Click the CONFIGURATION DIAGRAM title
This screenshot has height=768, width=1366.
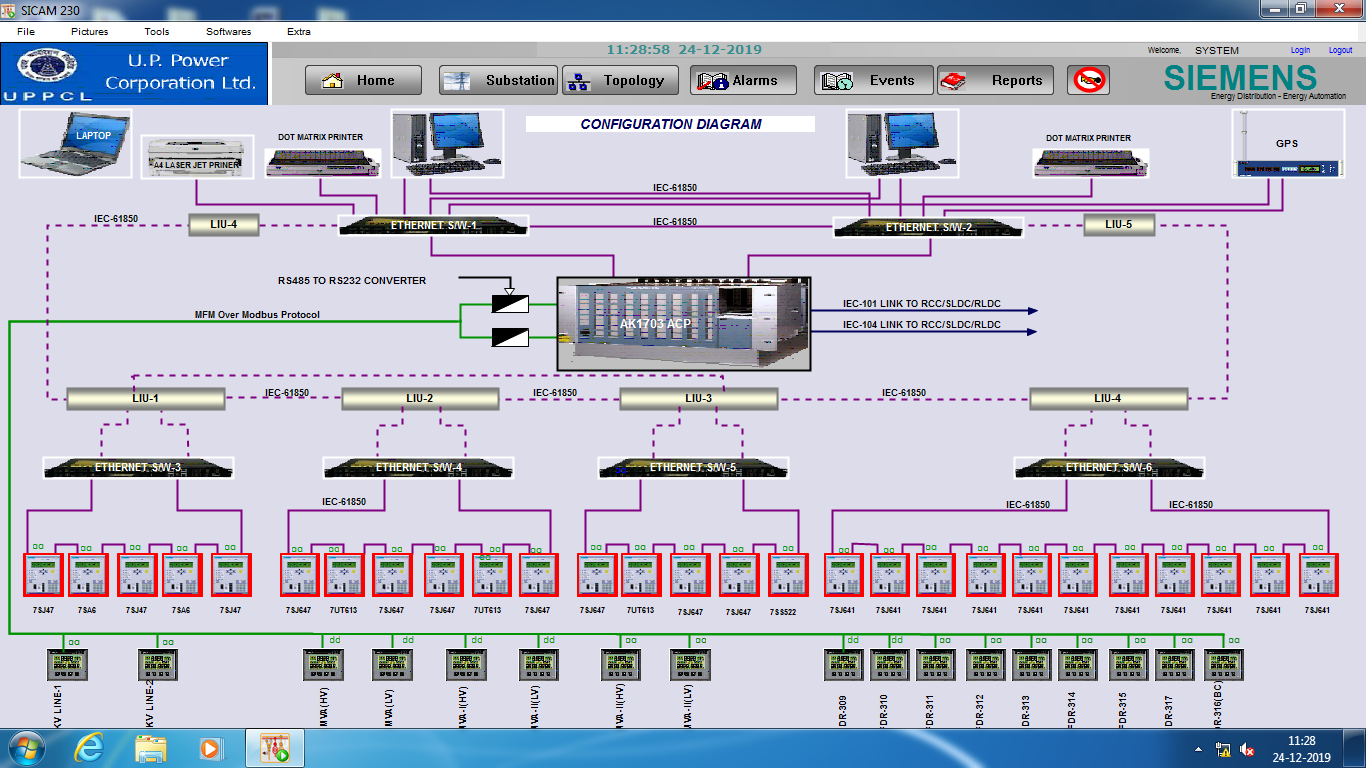tap(671, 125)
